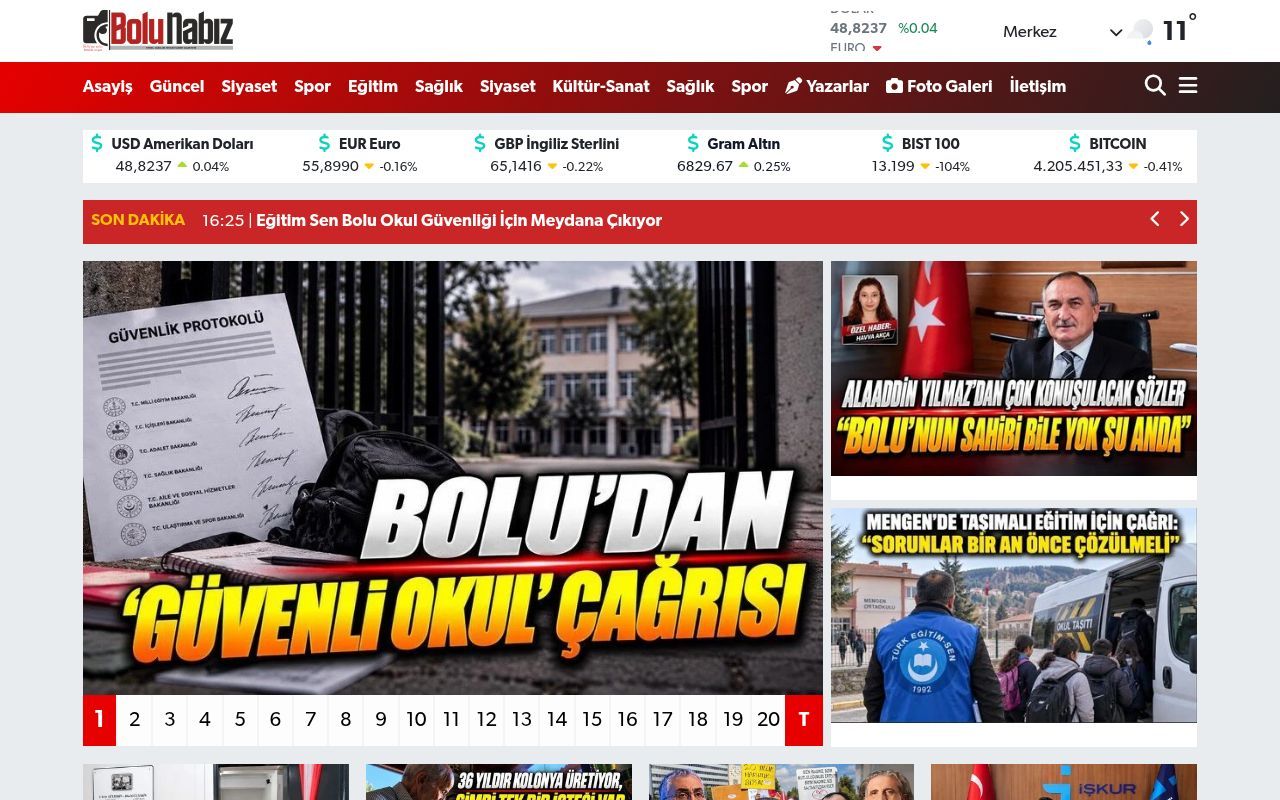
Task: Switch slider to slide 2
Action: (x=134, y=719)
